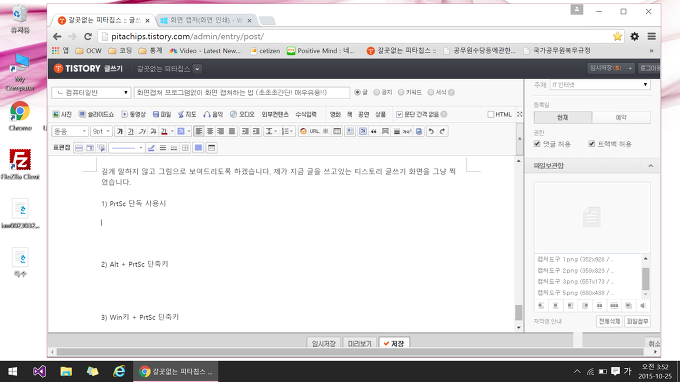Screen dimensions: 680x382
Task: Toggle fullscreen editor next to HTML
Action: (x=520, y=114)
